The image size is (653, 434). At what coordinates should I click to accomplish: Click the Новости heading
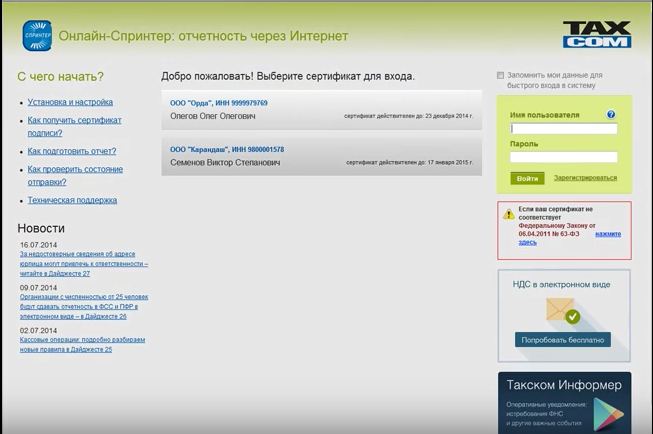click(41, 228)
